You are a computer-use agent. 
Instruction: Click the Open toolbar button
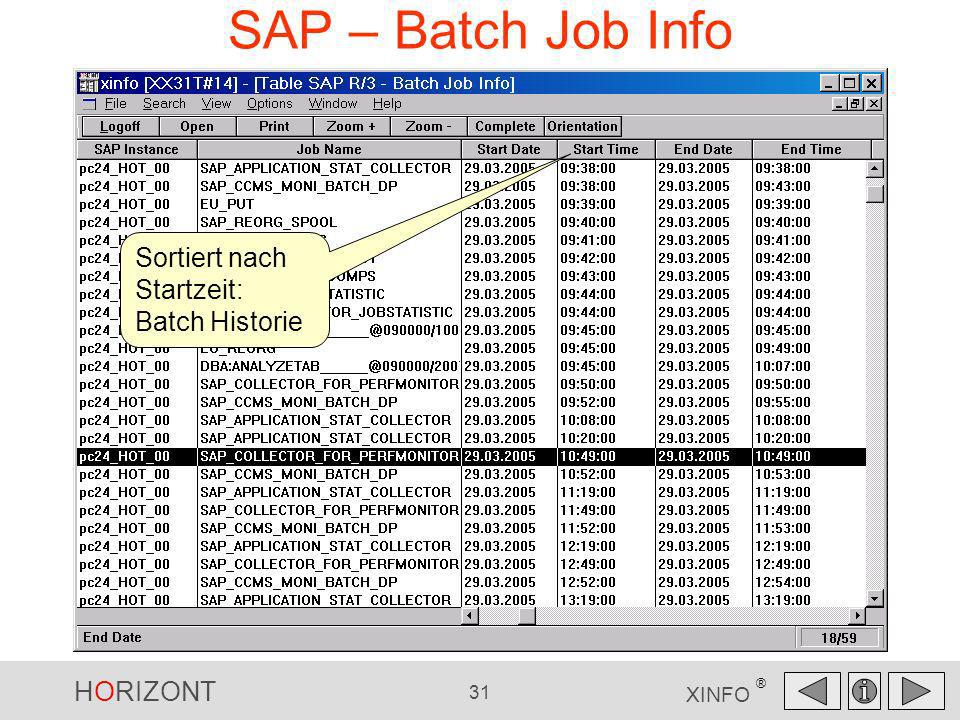tap(197, 127)
